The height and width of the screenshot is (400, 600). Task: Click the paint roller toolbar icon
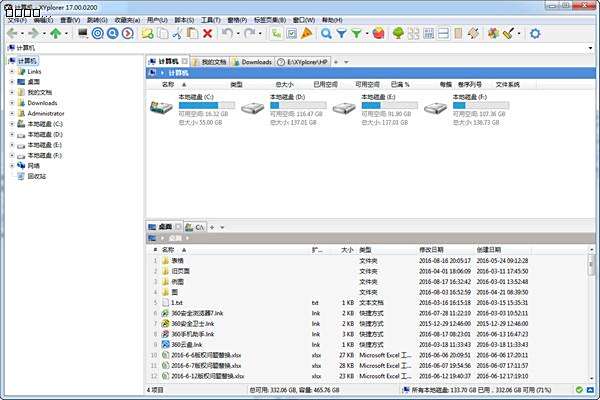coord(509,34)
